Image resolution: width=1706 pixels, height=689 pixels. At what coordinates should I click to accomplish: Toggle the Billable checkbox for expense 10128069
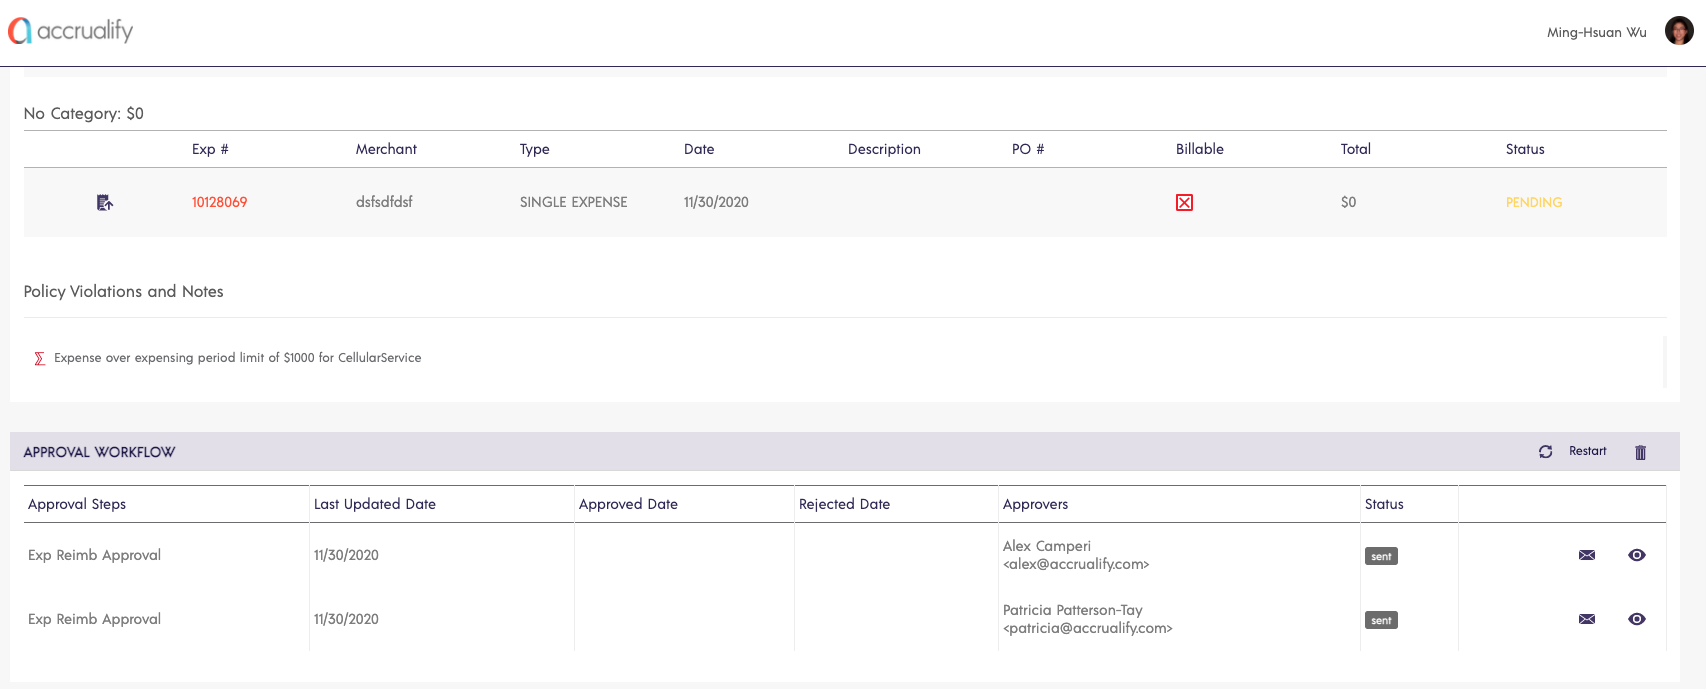pyautogui.click(x=1184, y=203)
